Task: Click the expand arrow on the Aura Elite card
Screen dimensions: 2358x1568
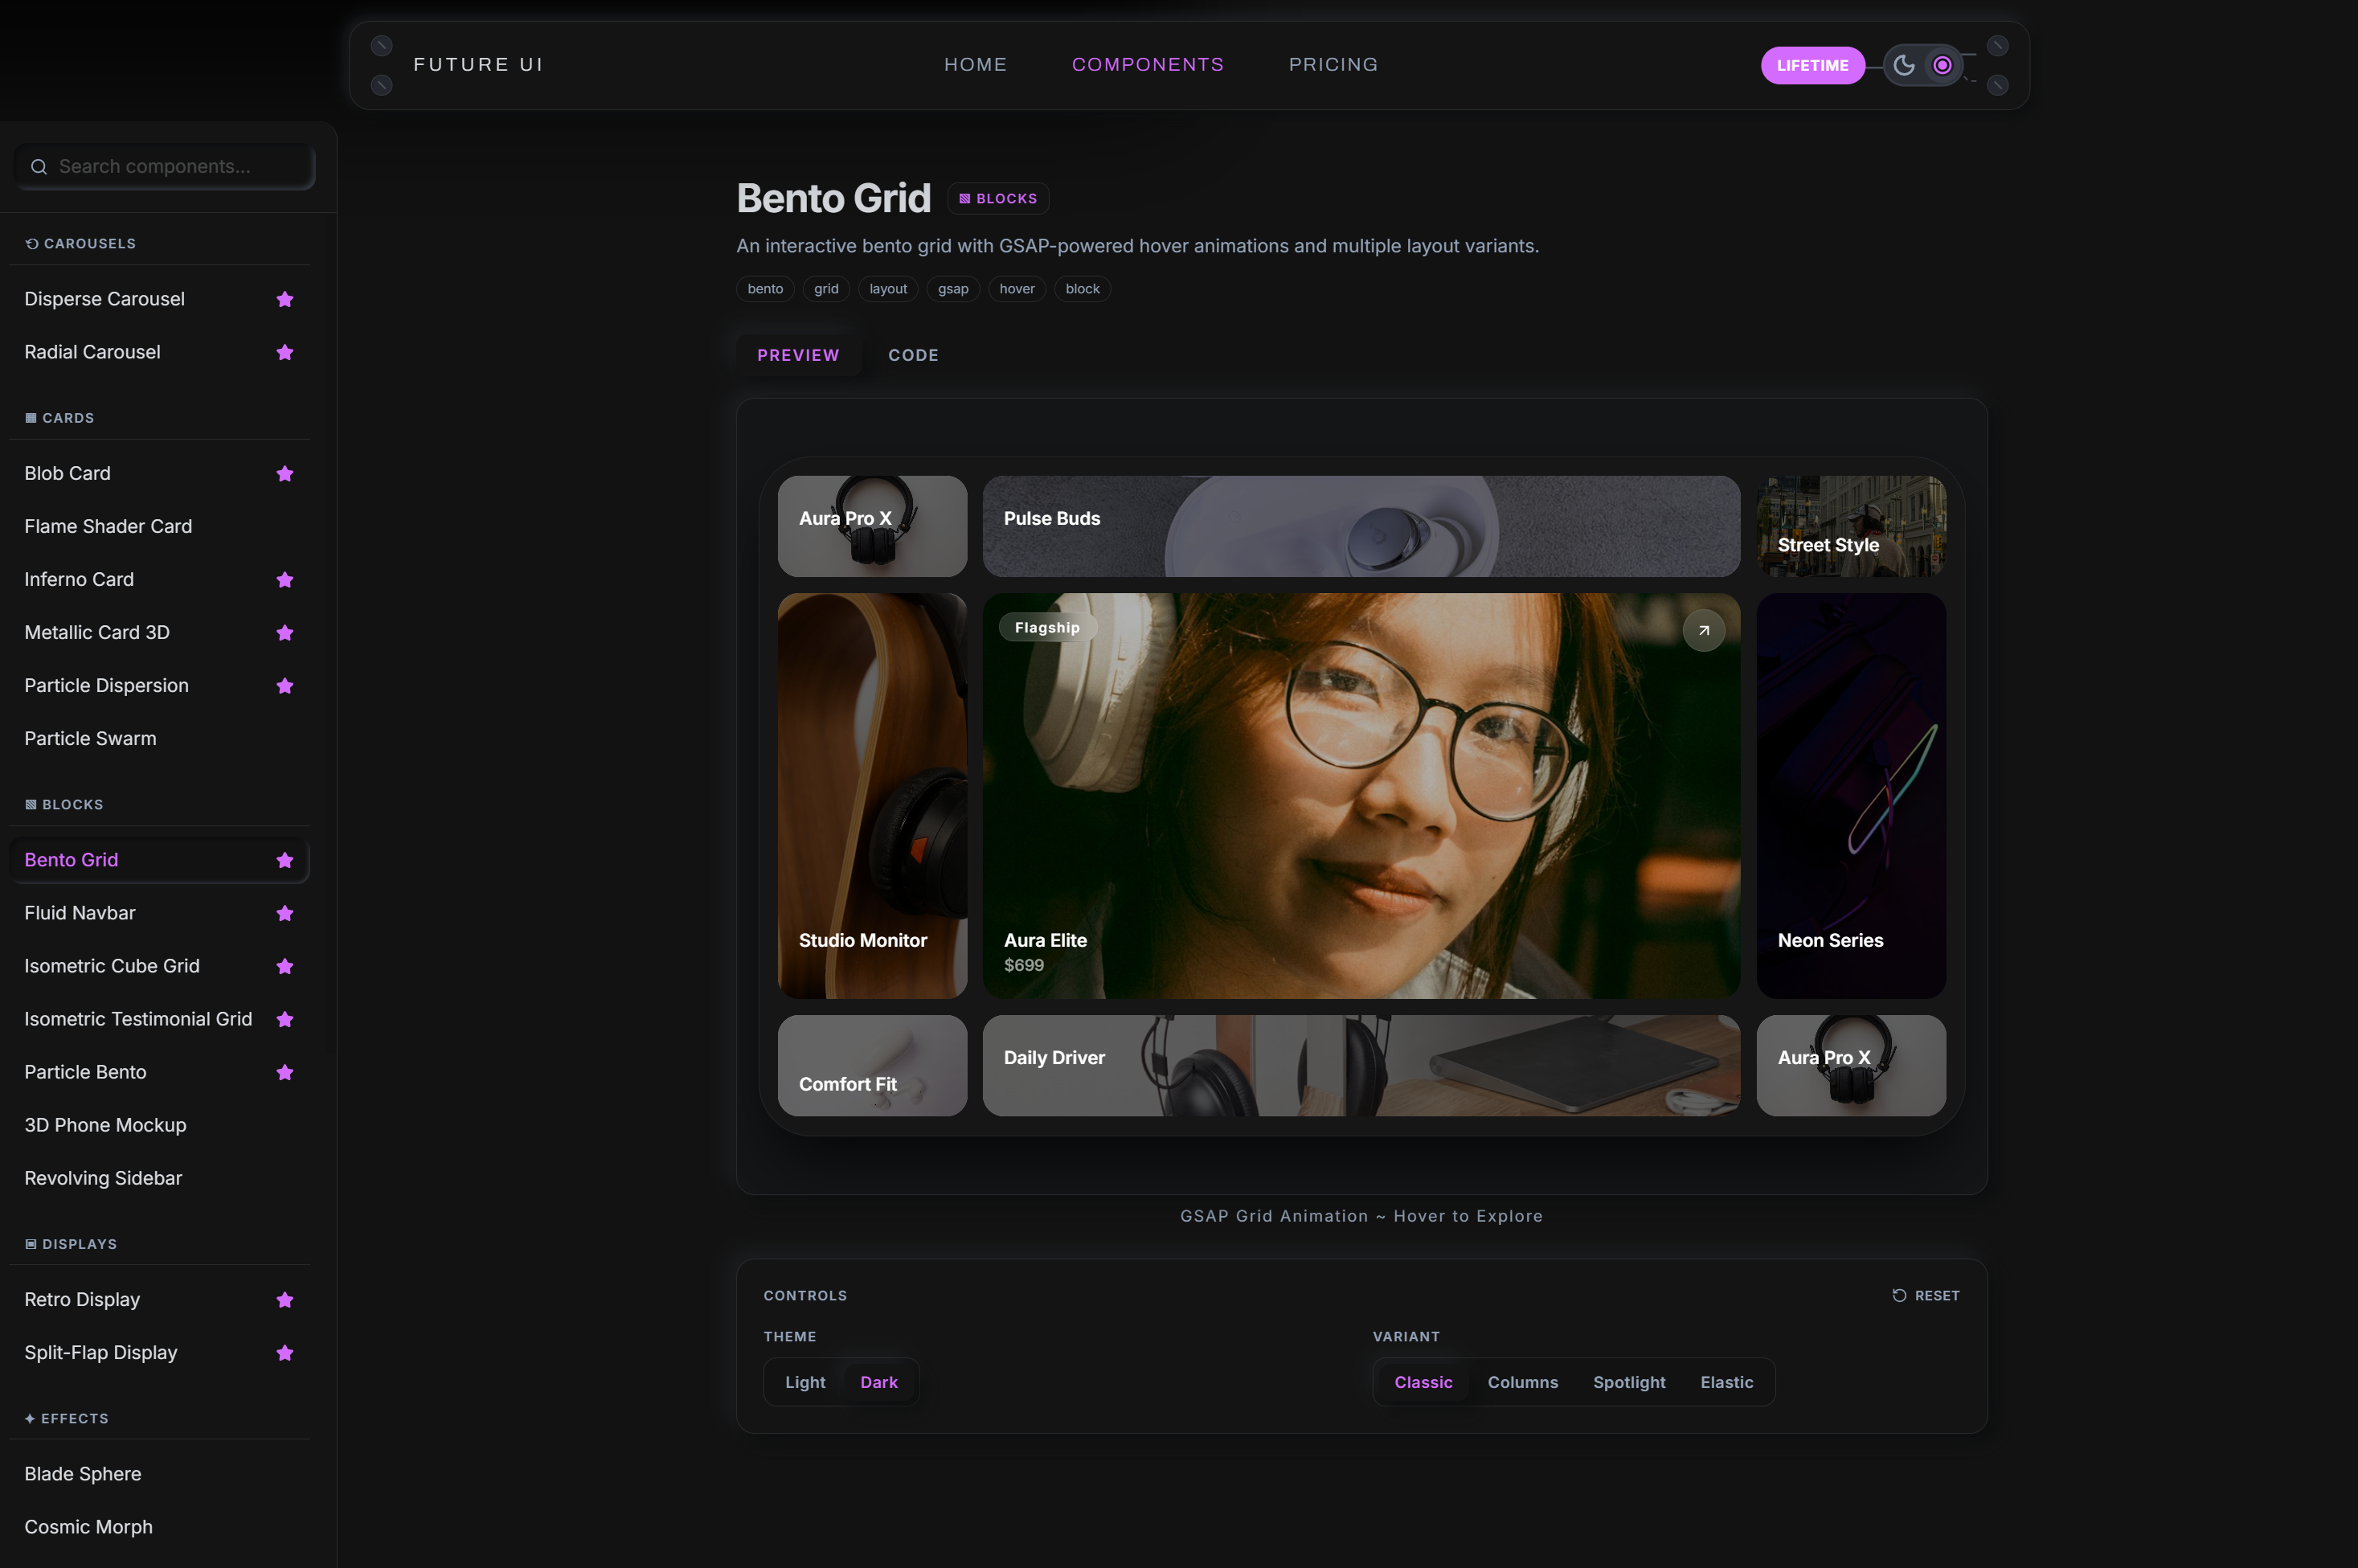Action: (1704, 630)
